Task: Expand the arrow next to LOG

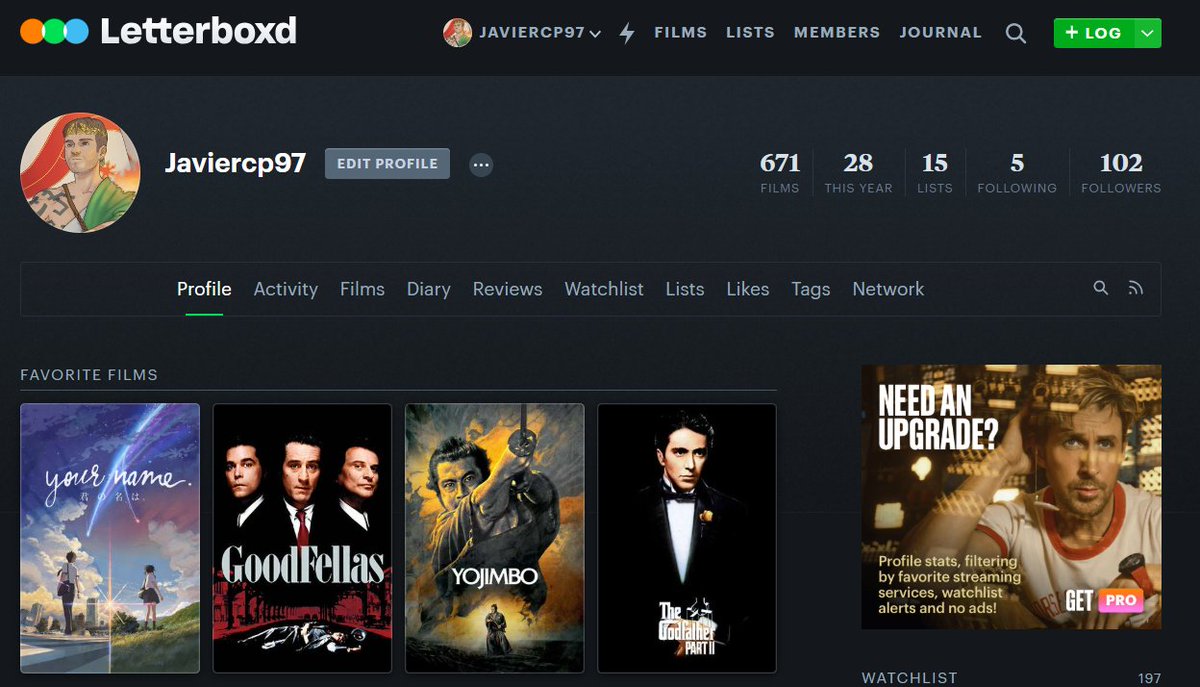Action: (x=1148, y=33)
